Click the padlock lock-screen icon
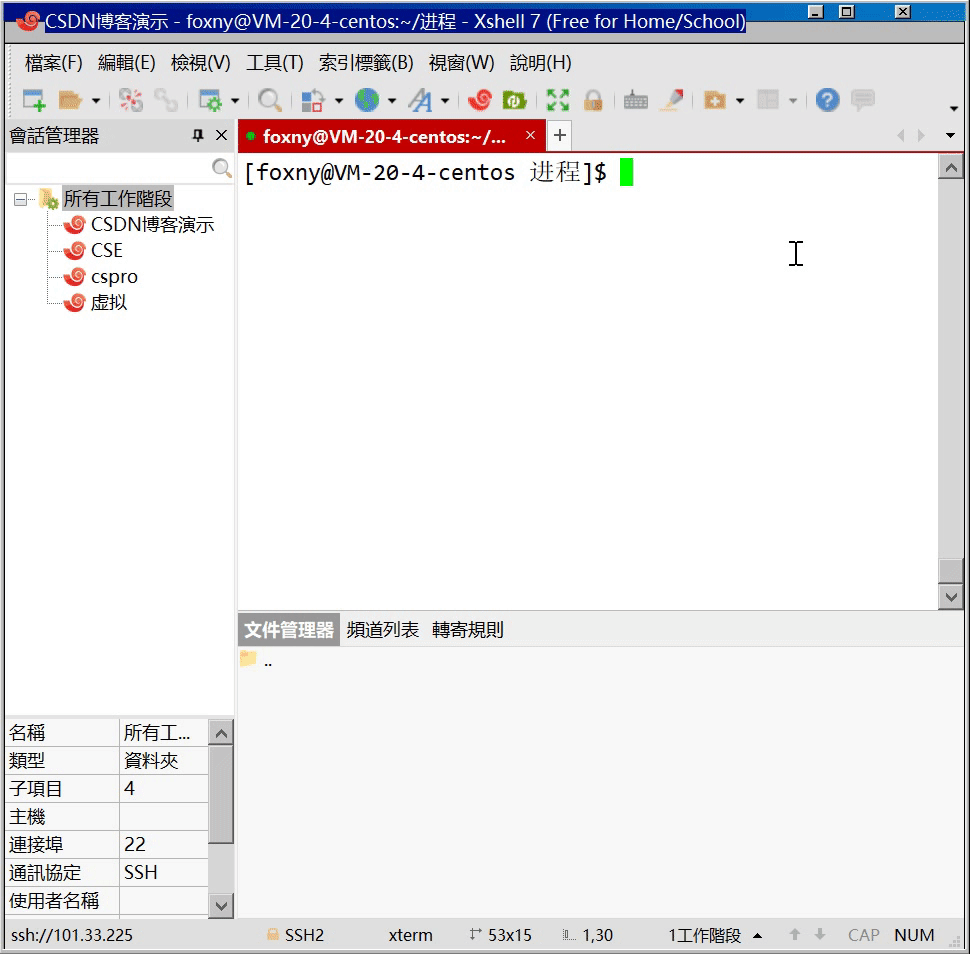 pyautogui.click(x=593, y=100)
